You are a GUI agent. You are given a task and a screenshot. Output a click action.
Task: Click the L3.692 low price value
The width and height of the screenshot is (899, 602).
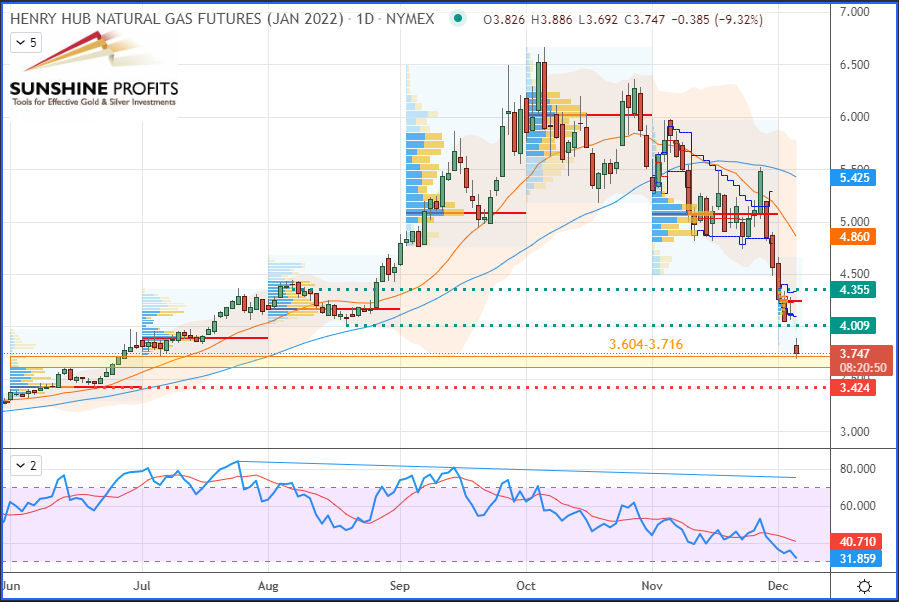point(598,20)
